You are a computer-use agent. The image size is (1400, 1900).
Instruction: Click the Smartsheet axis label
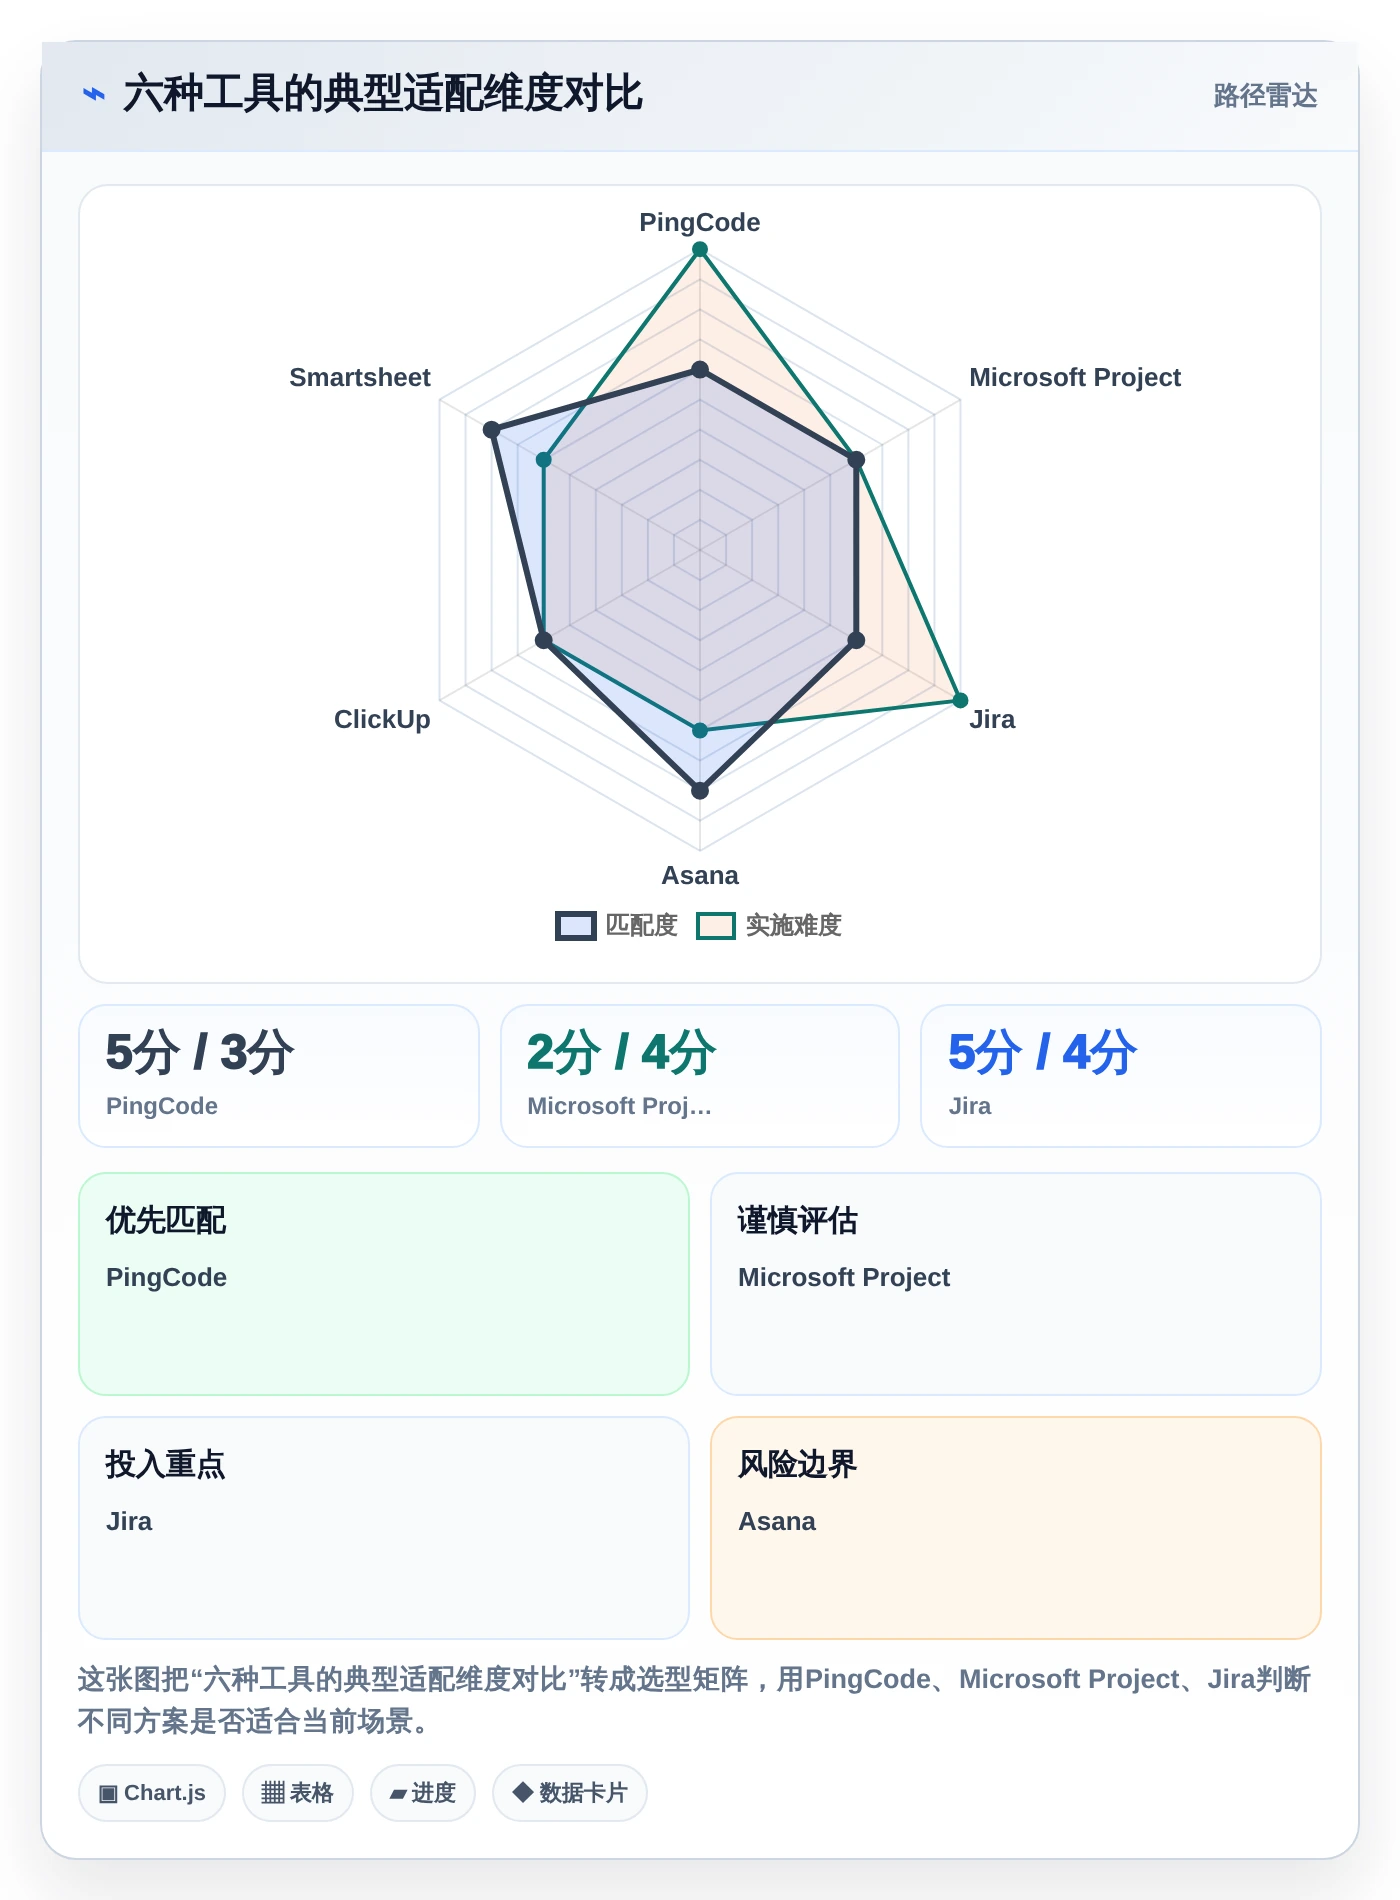360,377
